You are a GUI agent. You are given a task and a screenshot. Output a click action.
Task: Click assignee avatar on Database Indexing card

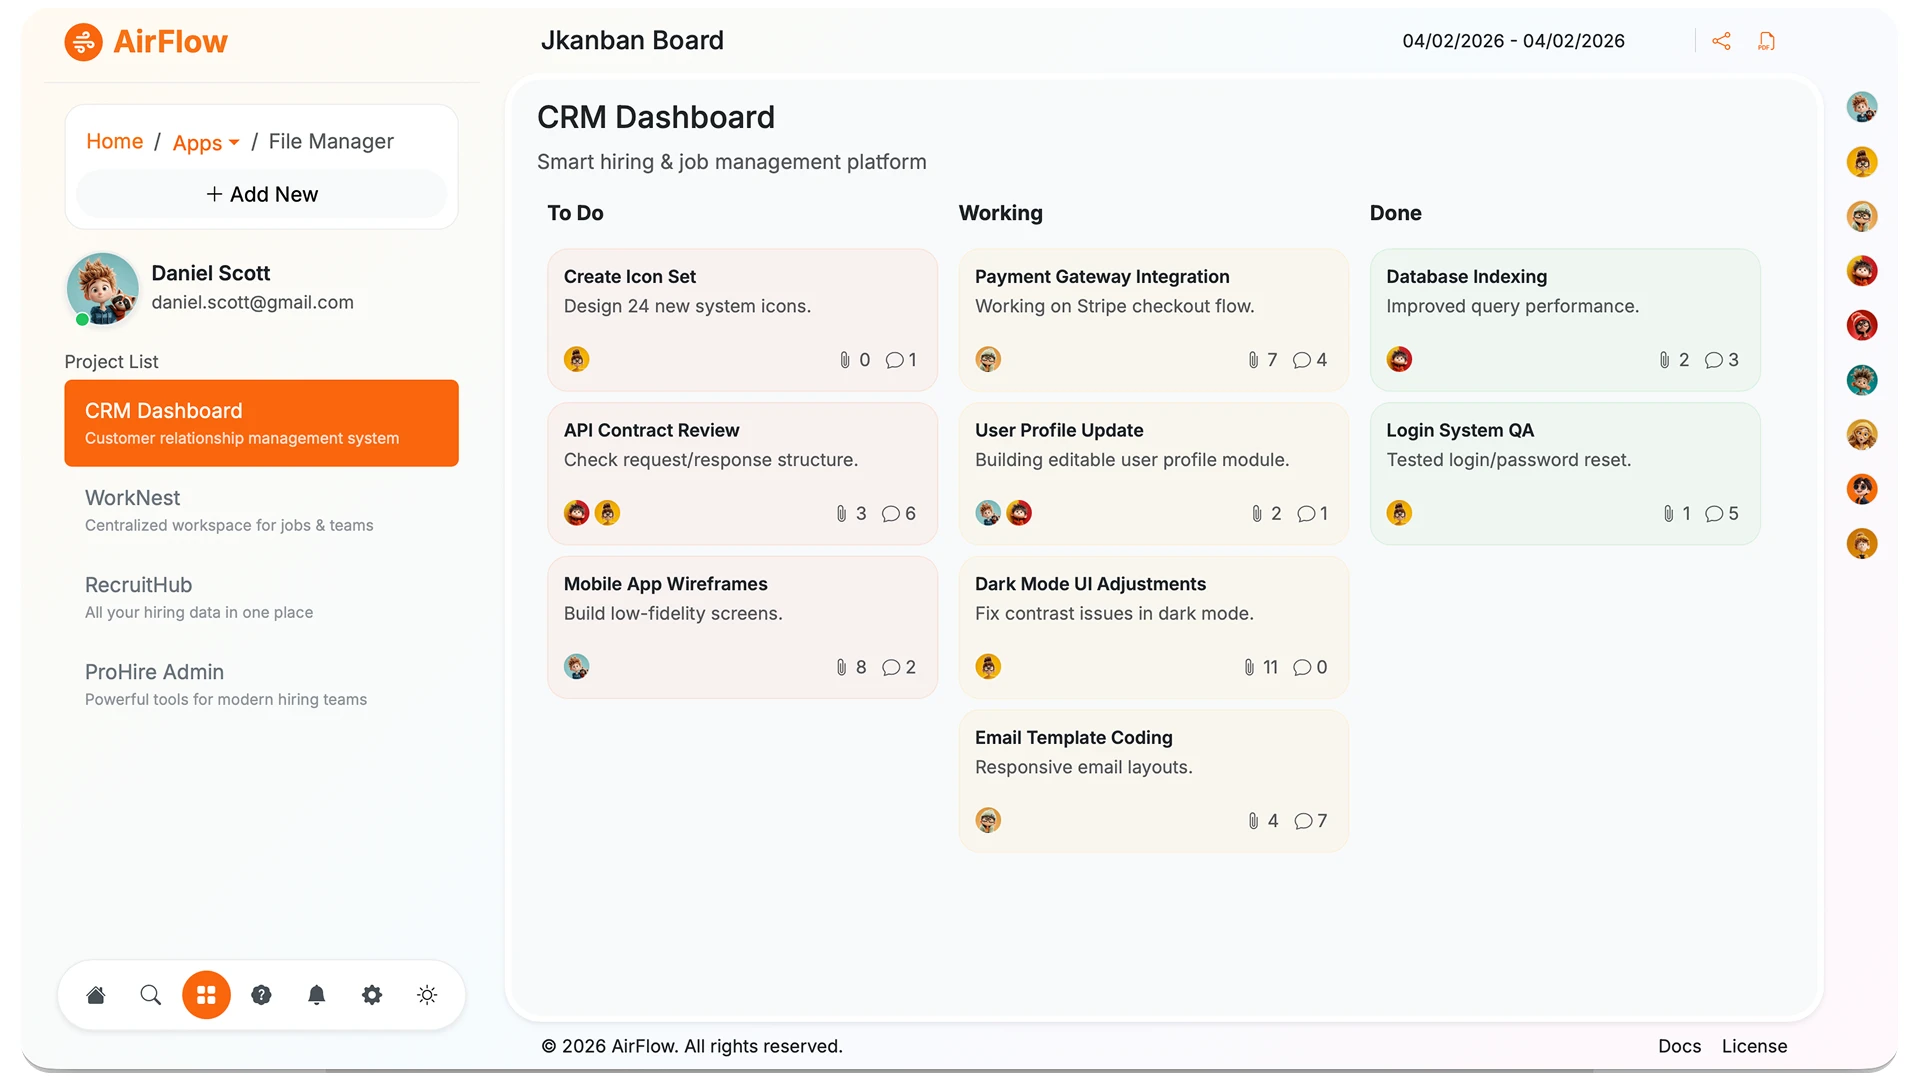coord(1399,359)
